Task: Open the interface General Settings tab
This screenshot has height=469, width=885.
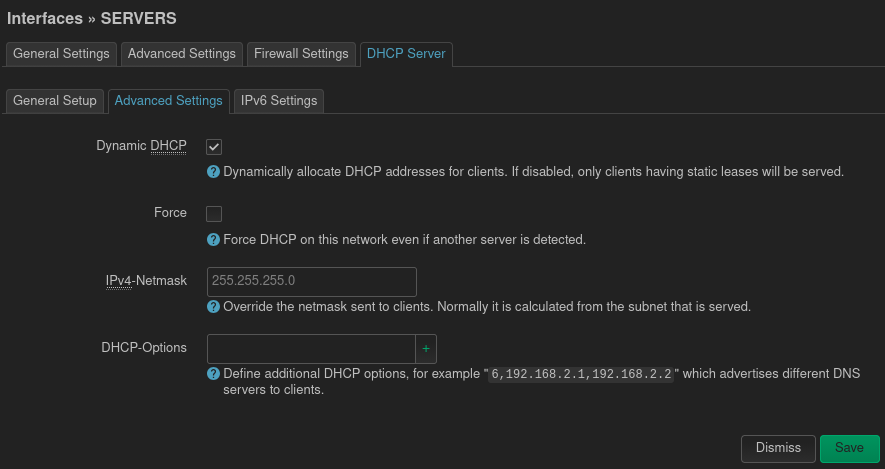Action: coord(62,53)
